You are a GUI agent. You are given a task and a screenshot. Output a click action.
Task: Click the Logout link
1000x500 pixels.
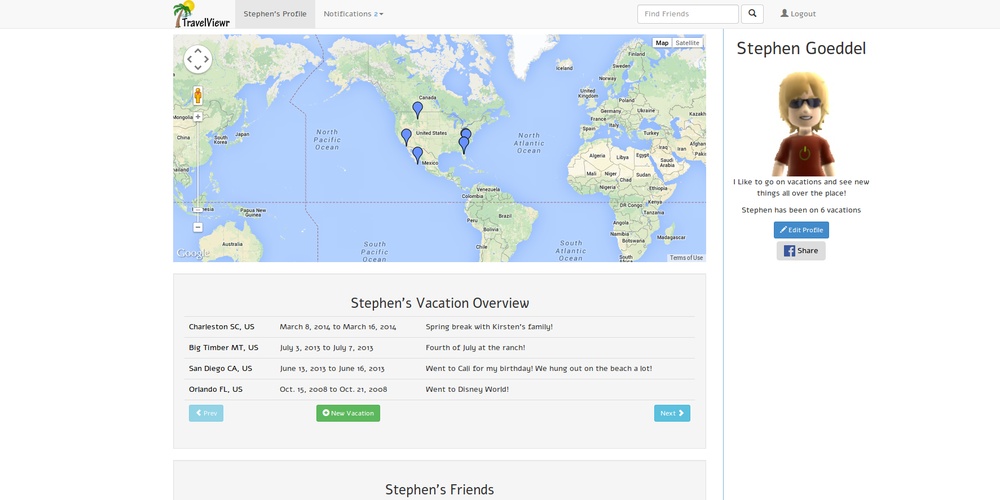point(798,14)
